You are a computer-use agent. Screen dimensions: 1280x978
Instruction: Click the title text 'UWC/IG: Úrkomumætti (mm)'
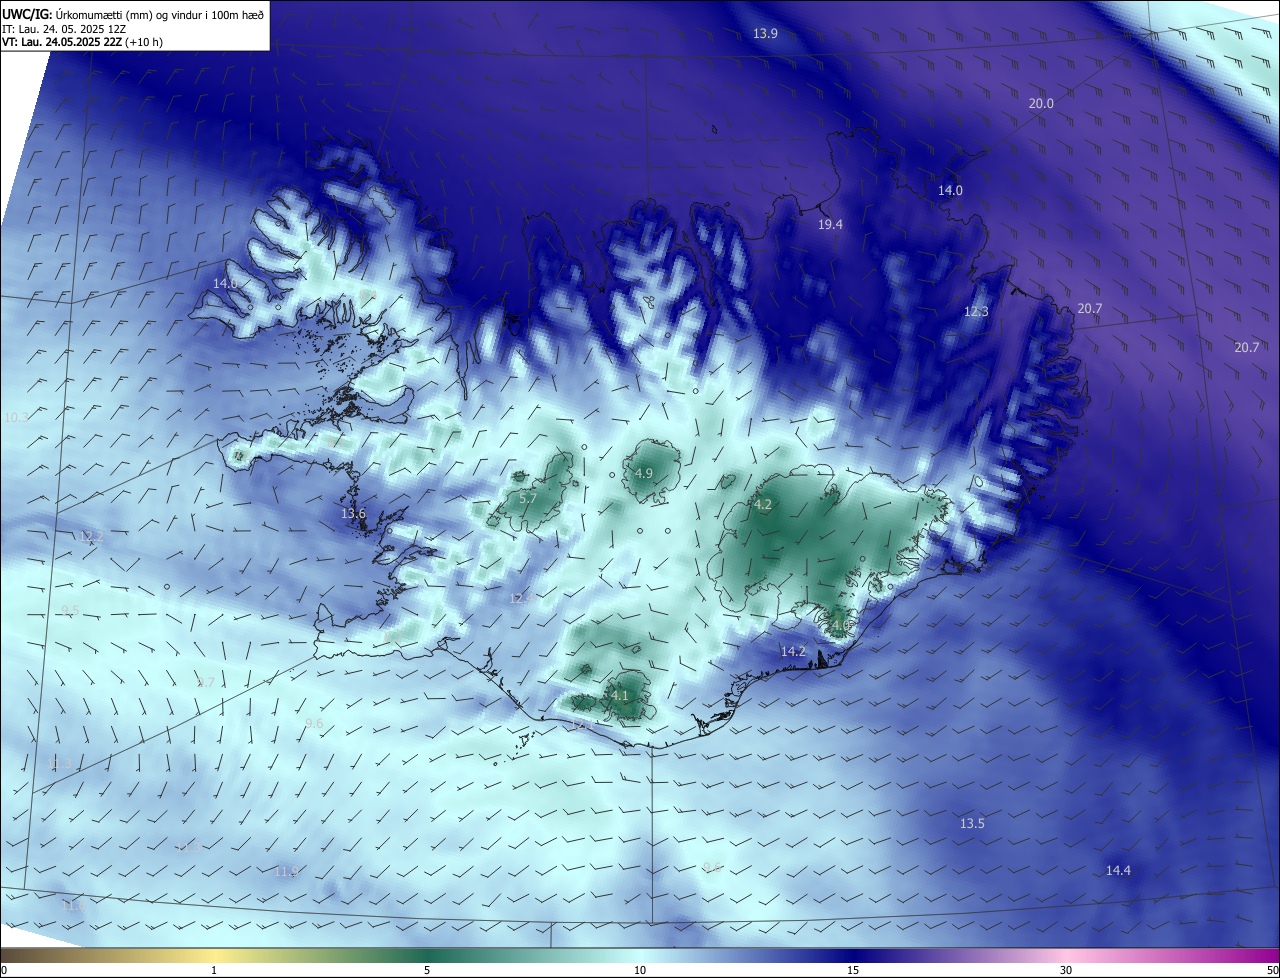[x=75, y=14]
